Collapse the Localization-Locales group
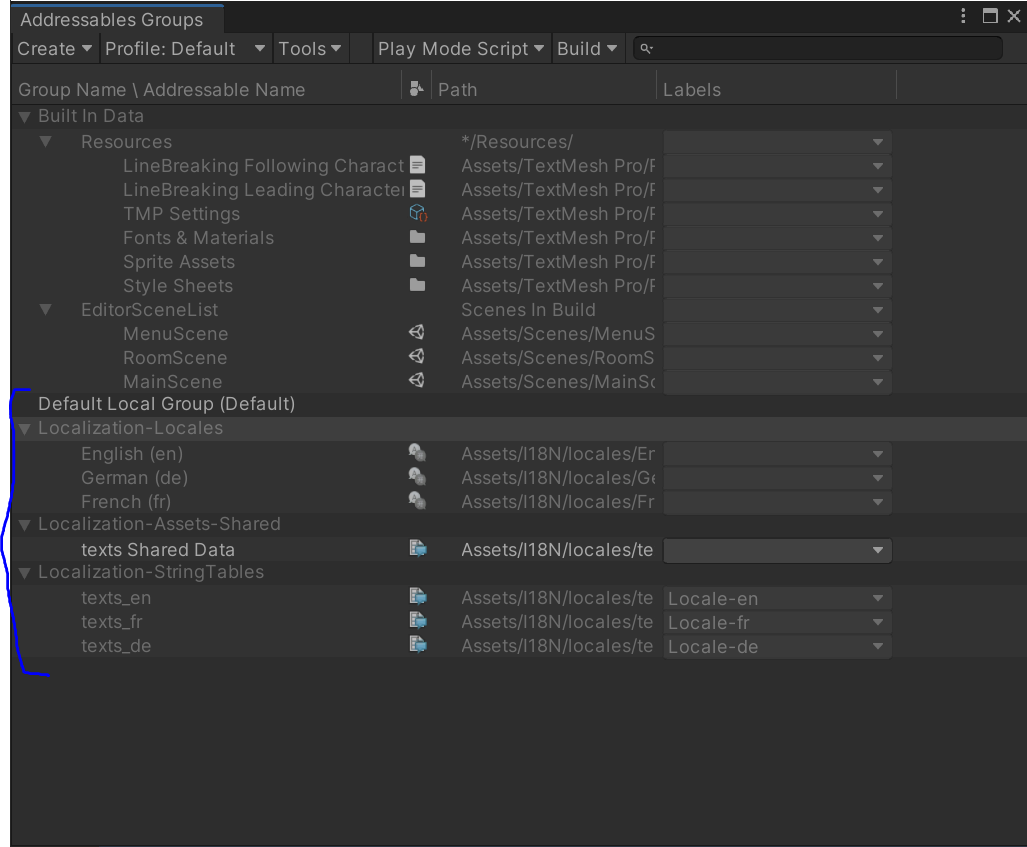 [22, 428]
